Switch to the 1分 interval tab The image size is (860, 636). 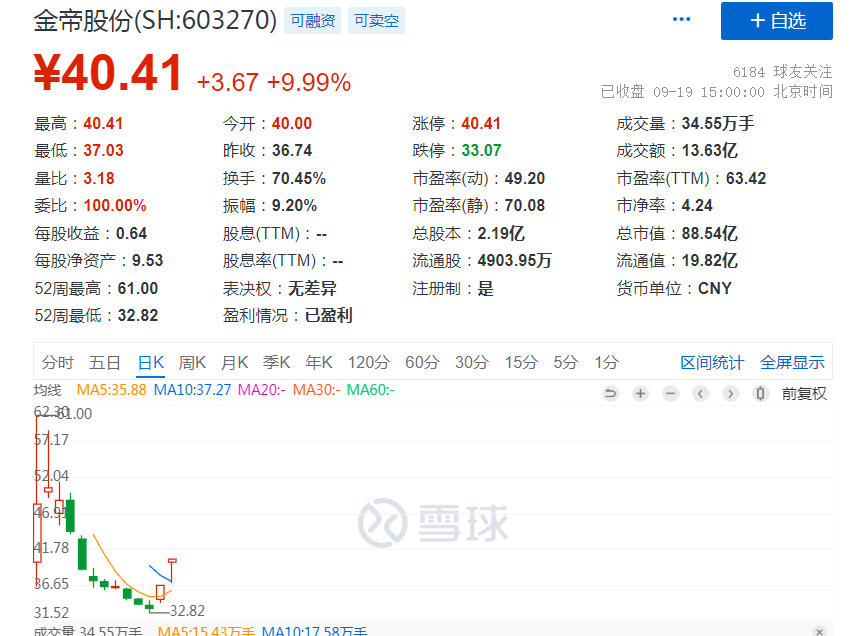point(607,362)
